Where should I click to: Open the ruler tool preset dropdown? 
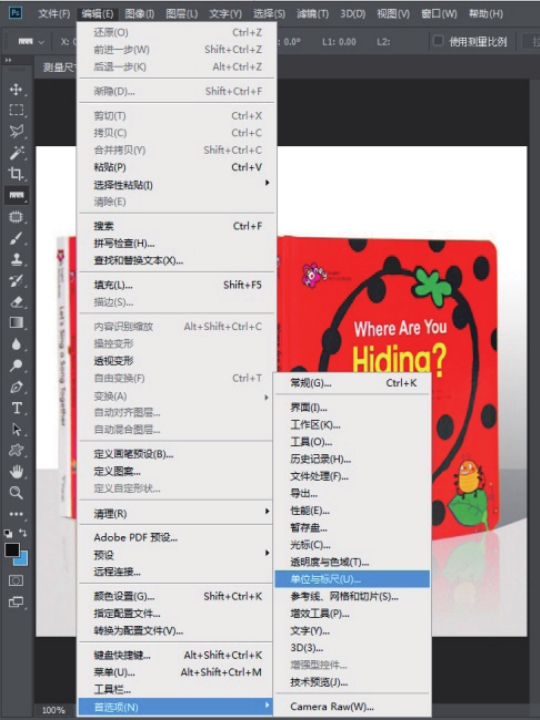tap(30, 42)
